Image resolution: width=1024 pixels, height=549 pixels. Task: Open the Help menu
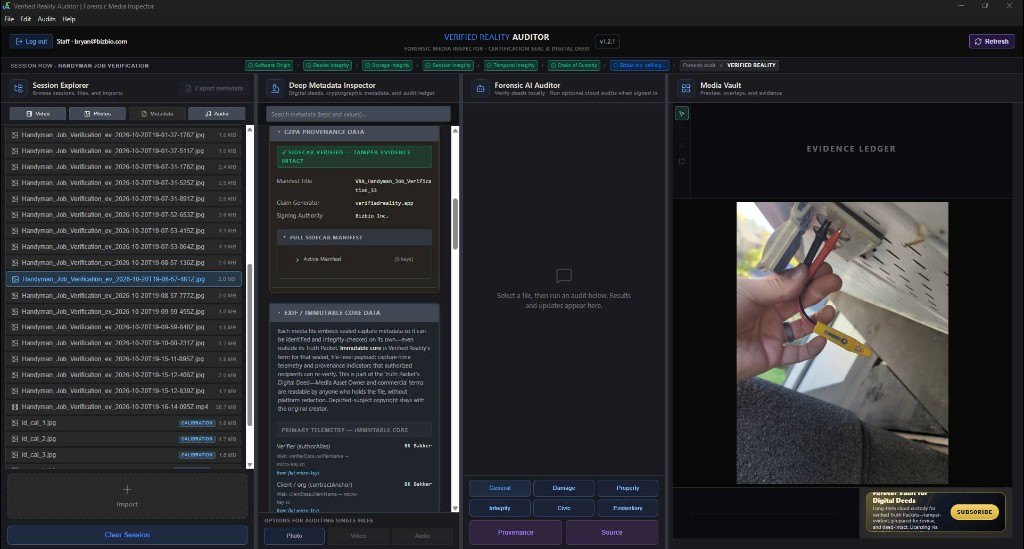coord(69,19)
